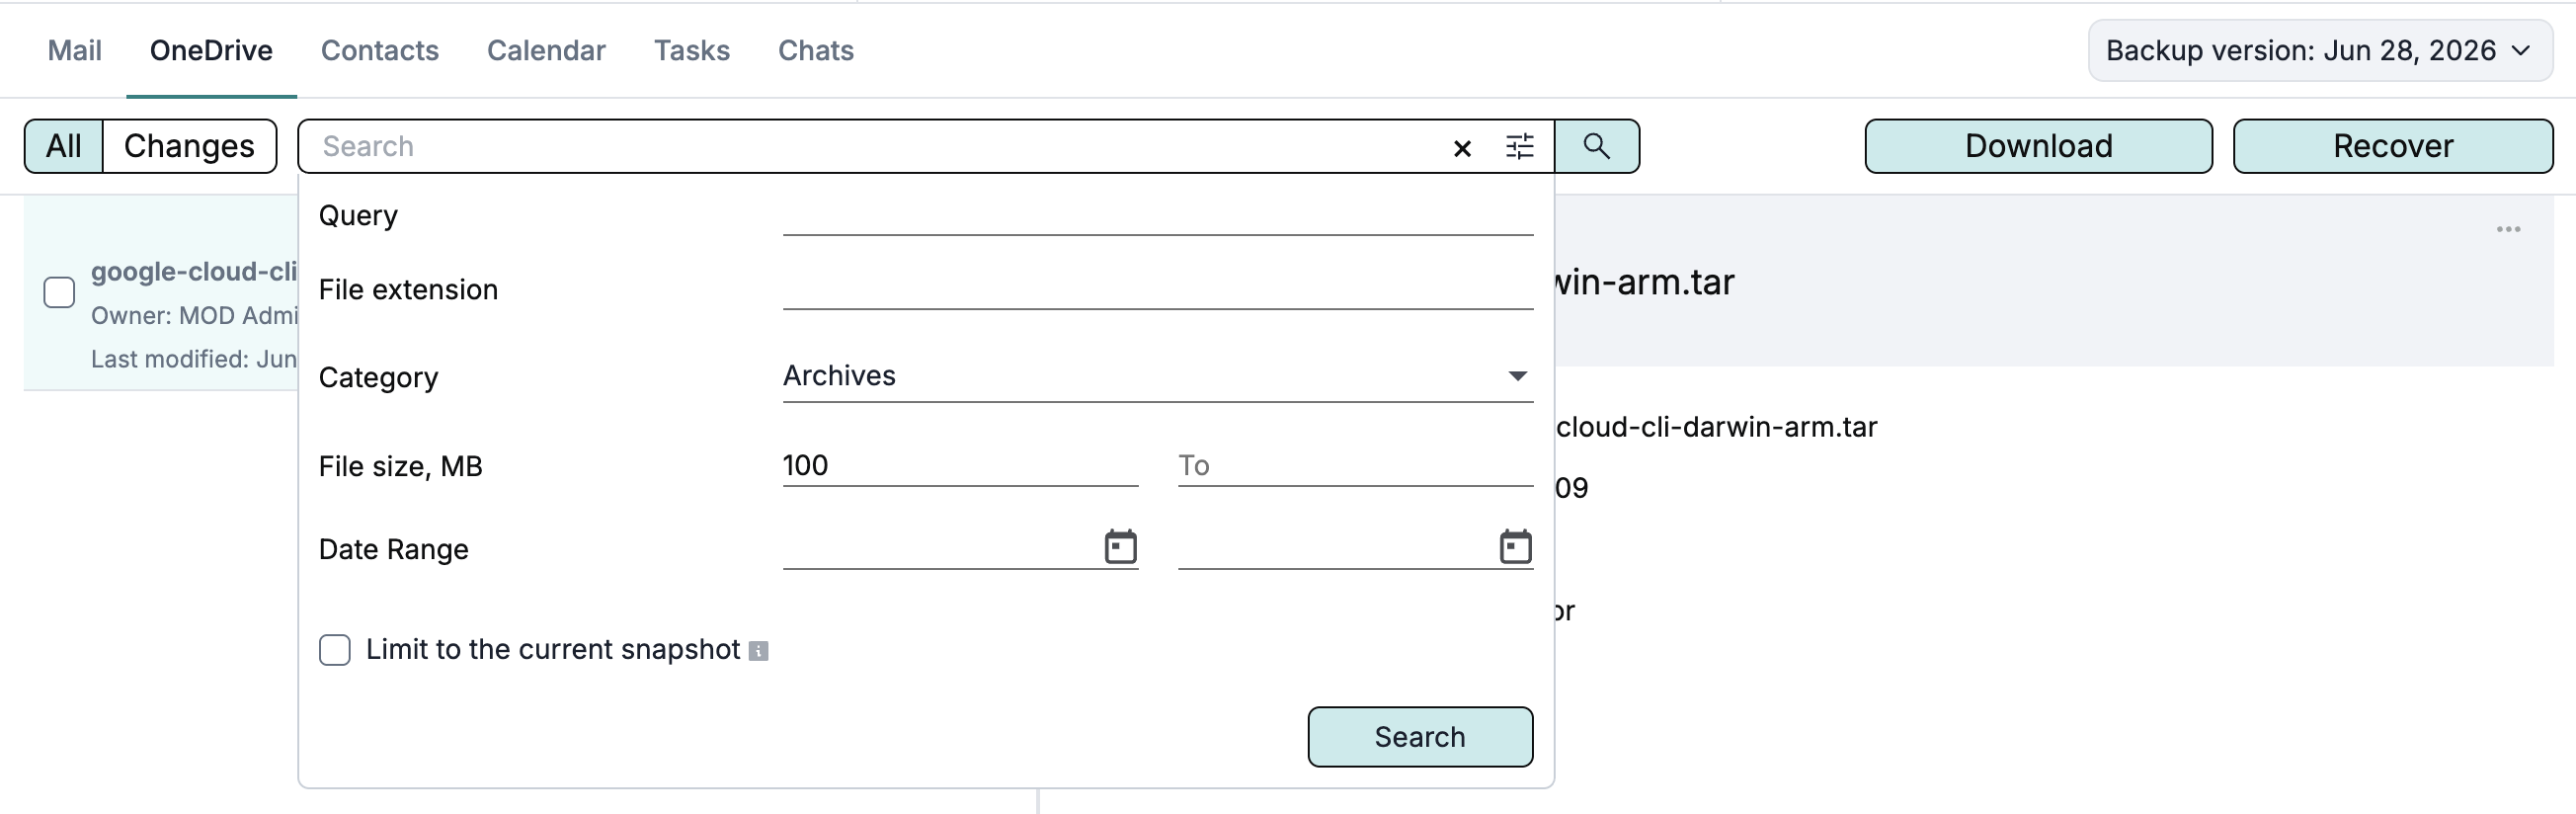Select the google-cloud-cli file checkbox
Screen dimensions: 2576x814
[60, 293]
